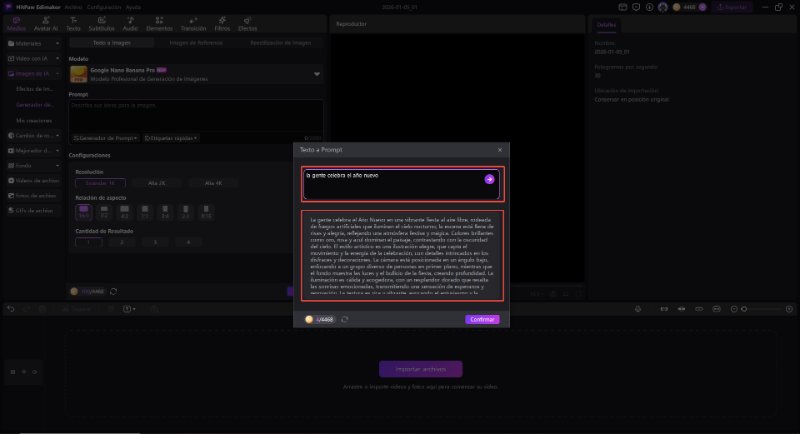Open the Elementos library

159,23
